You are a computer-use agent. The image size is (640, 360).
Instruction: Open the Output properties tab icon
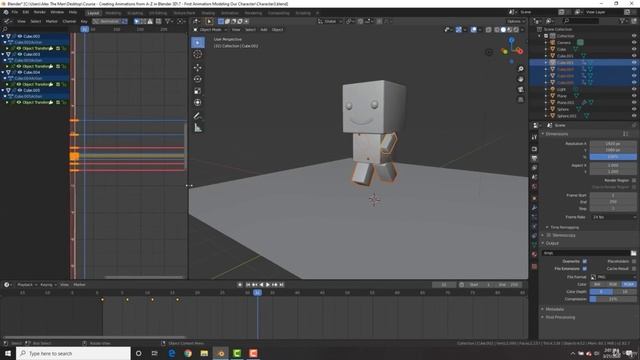[534, 158]
